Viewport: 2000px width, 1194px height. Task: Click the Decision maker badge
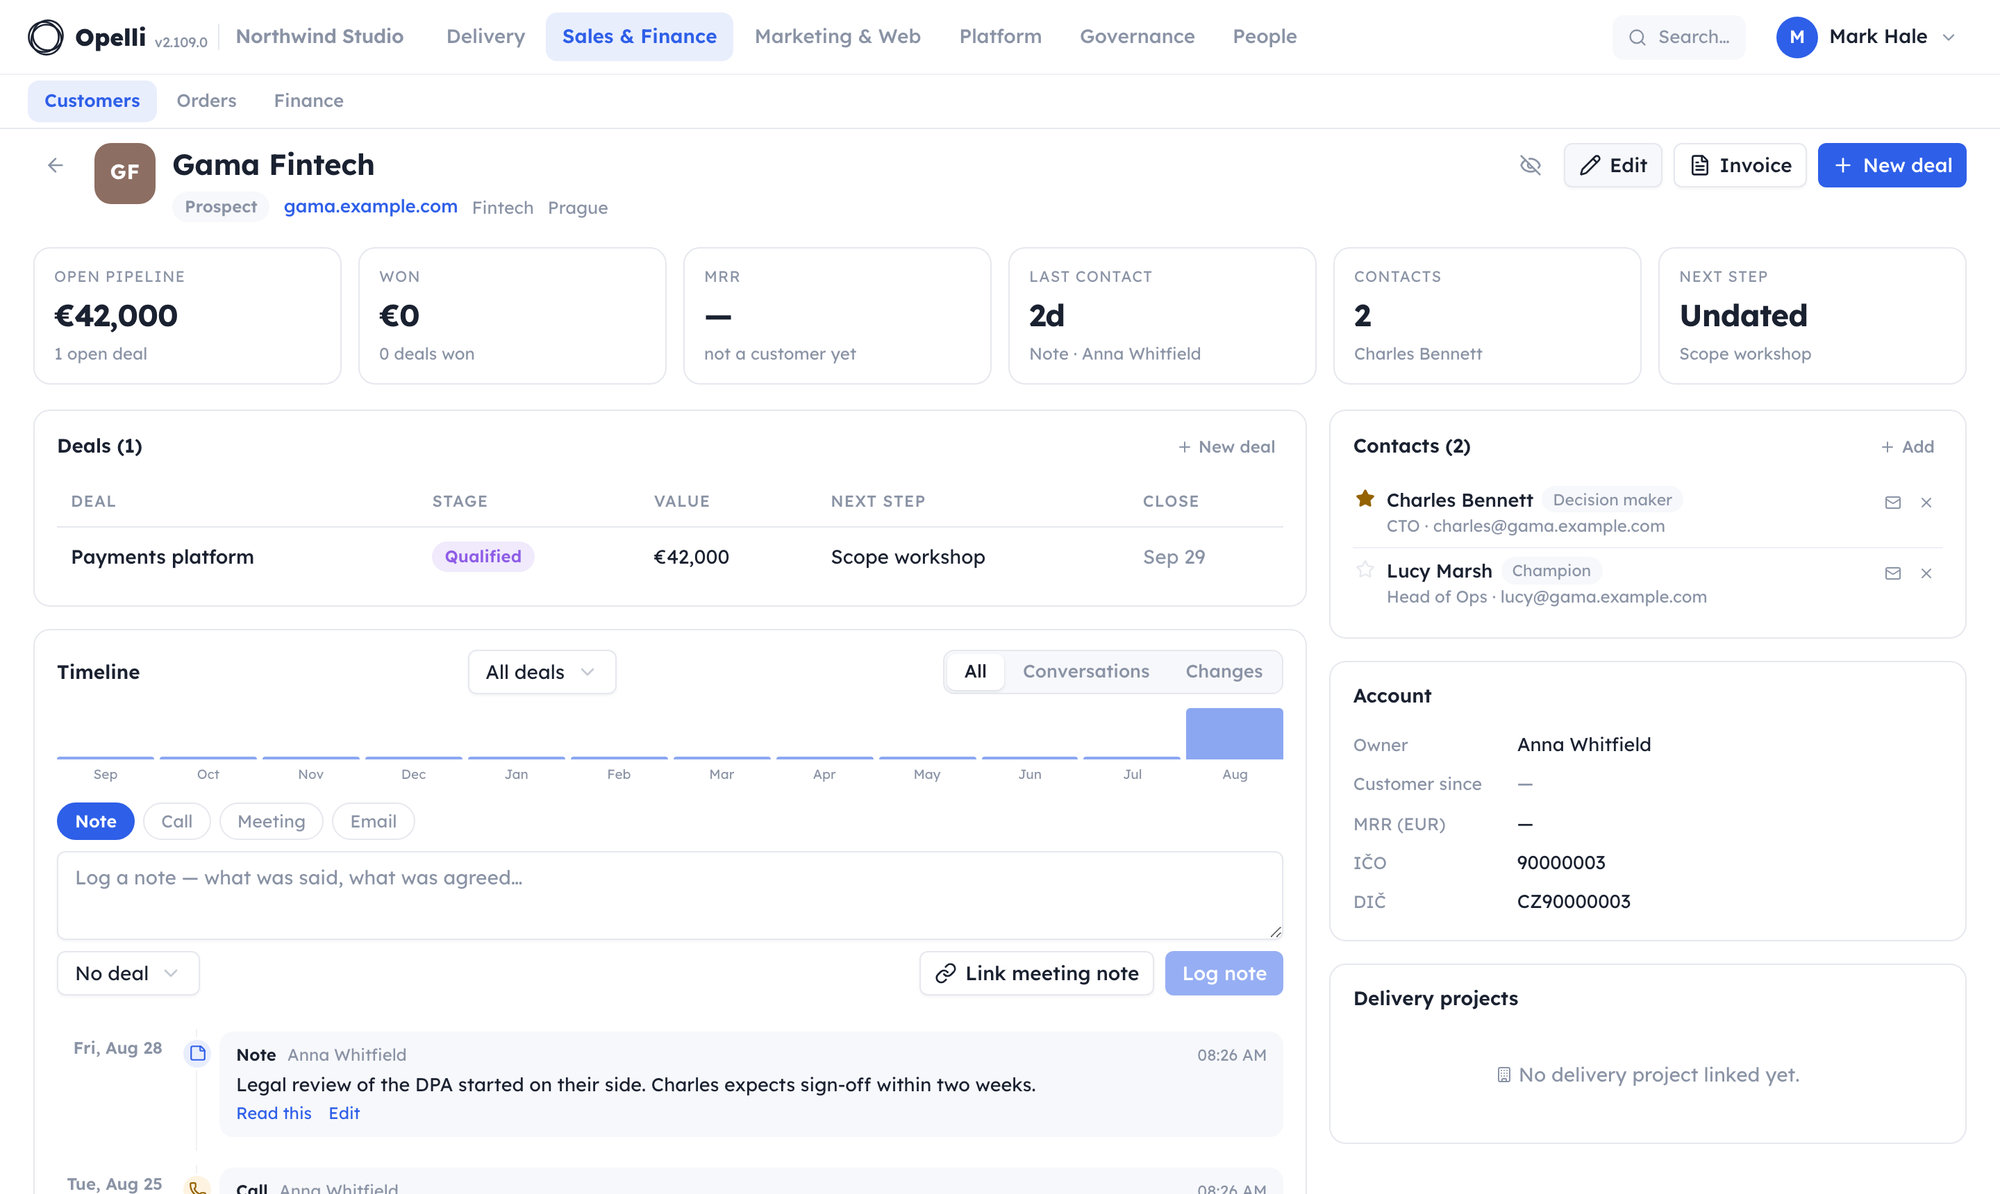pos(1612,500)
